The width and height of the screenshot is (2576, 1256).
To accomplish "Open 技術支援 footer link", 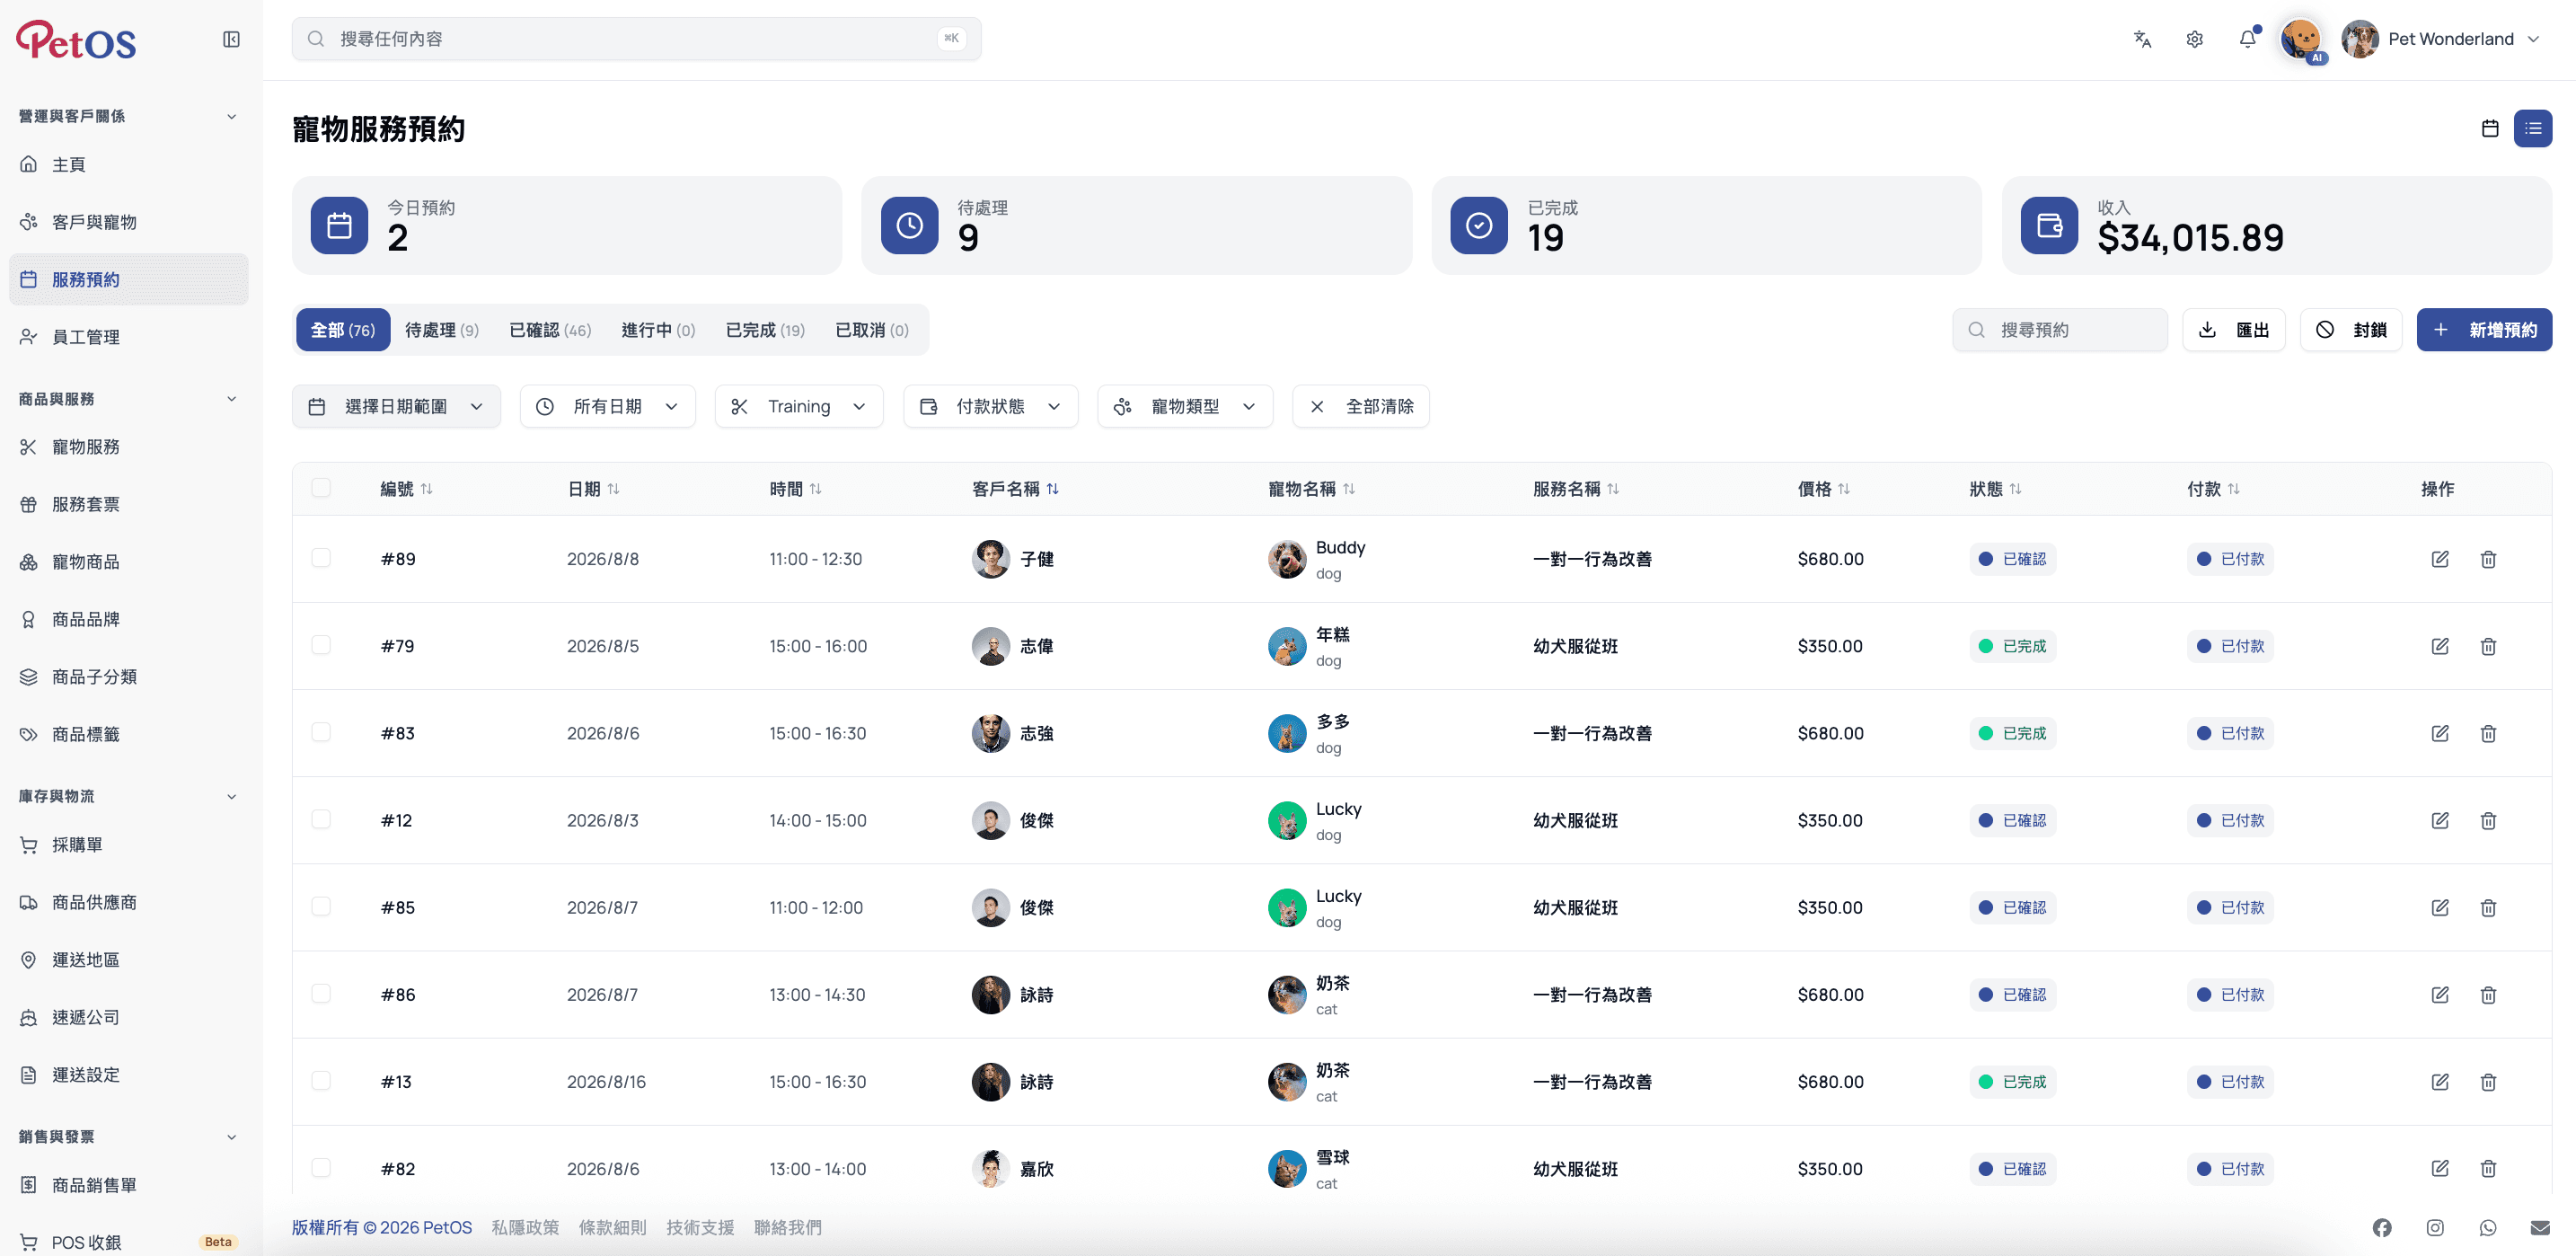I will coord(700,1227).
